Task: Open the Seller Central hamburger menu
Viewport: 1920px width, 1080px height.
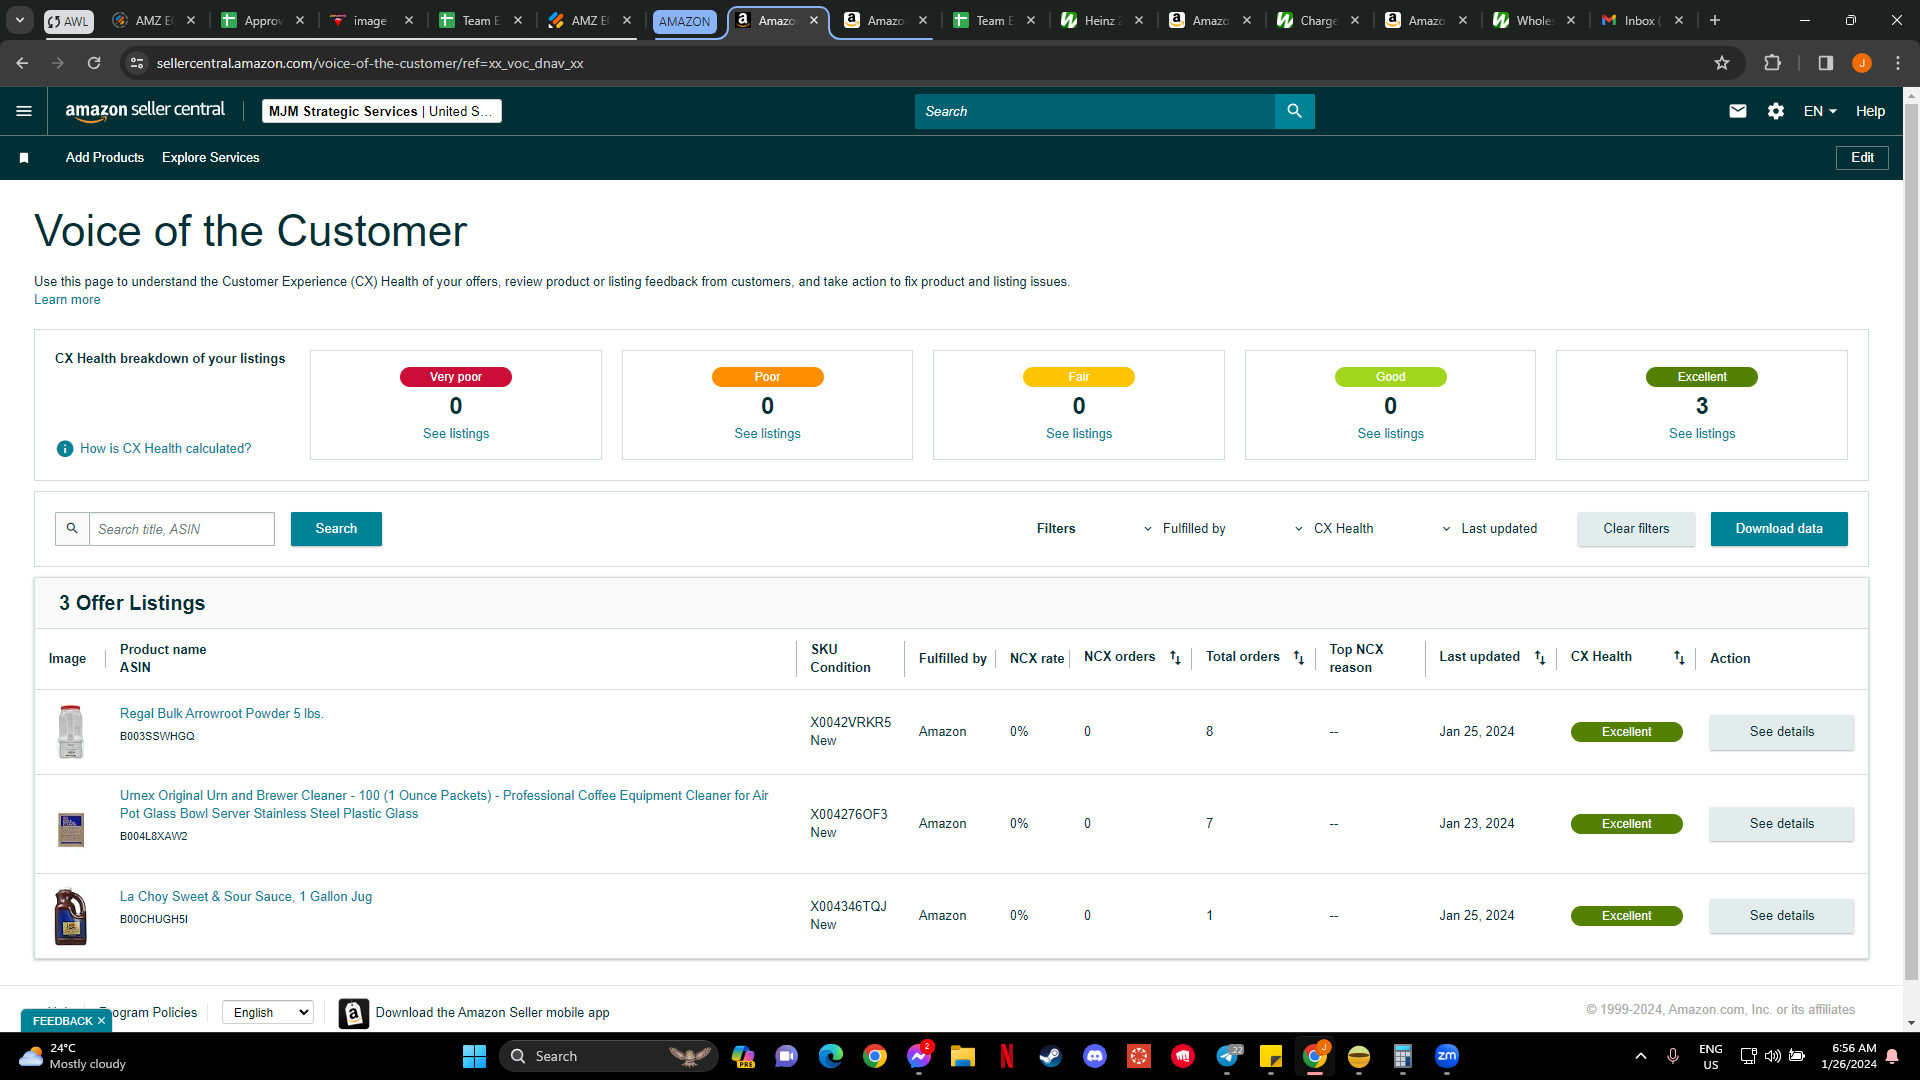Action: (x=24, y=111)
